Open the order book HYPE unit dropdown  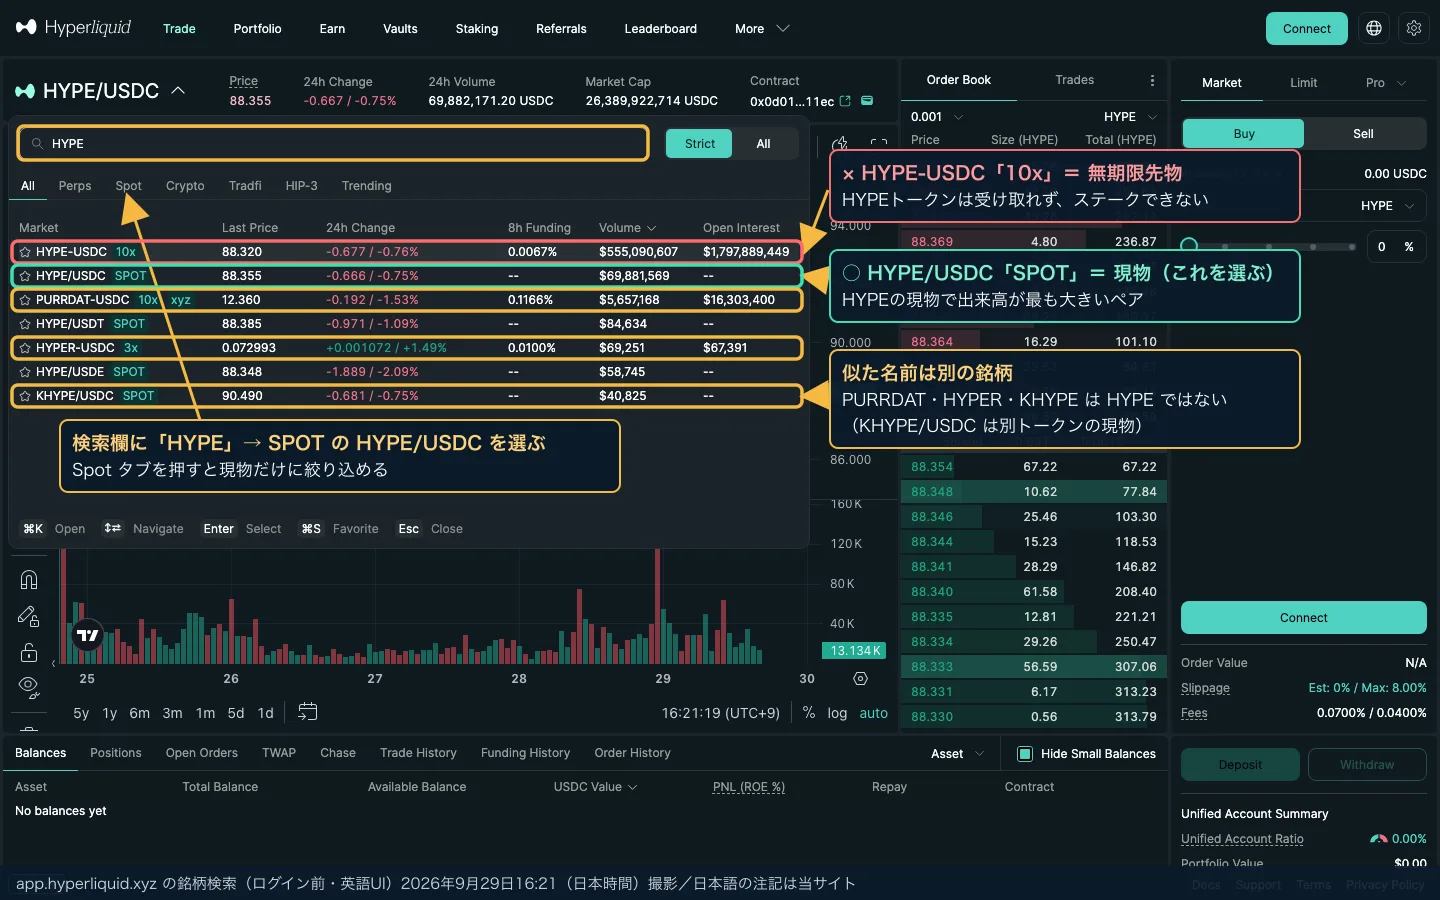pos(1130,117)
